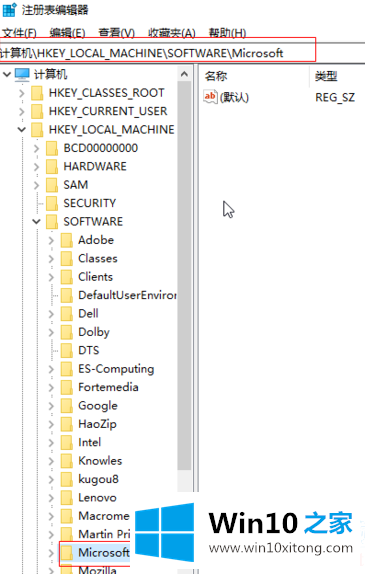The image size is (365, 574).
Task: Click the Dell folder icon
Action: point(67,314)
